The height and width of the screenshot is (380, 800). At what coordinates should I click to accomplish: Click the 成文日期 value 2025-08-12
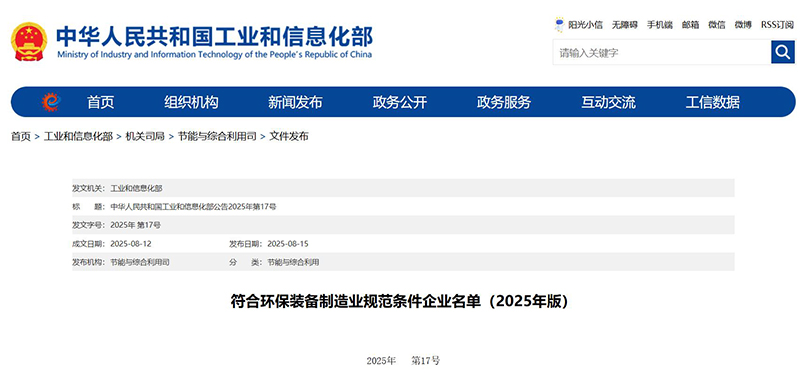click(x=131, y=244)
